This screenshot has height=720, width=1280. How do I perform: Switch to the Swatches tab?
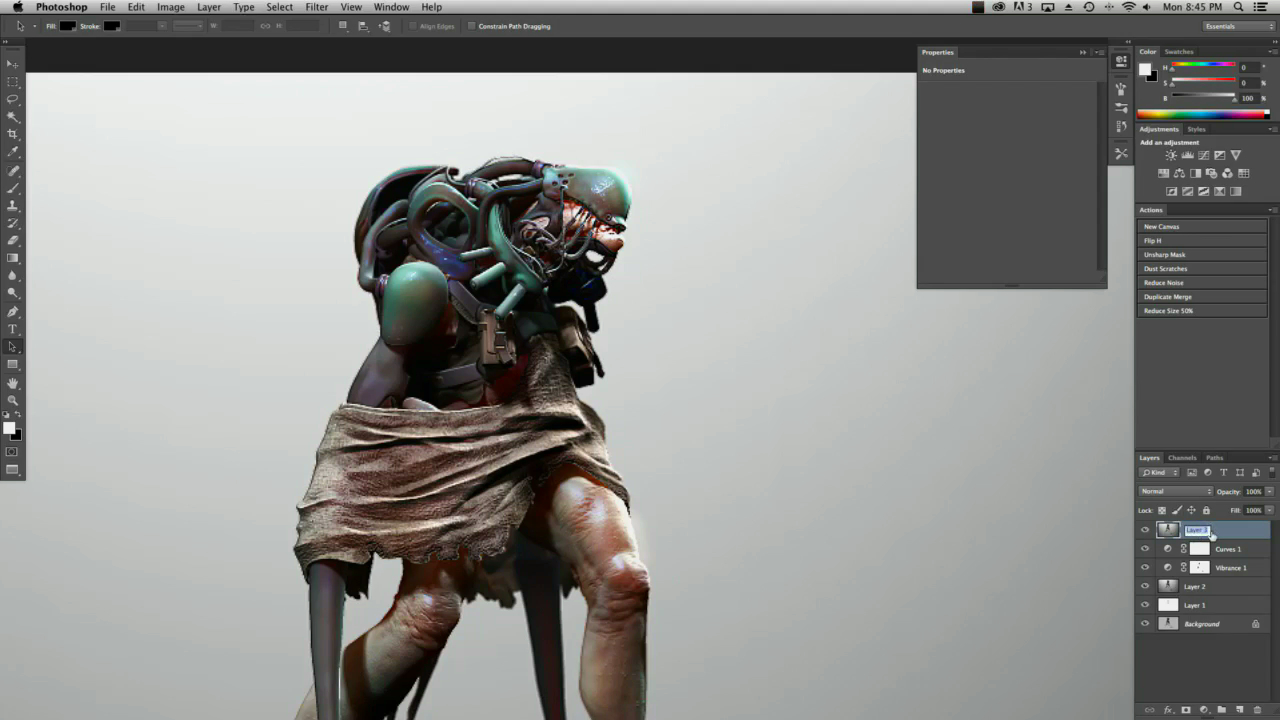[1179, 52]
